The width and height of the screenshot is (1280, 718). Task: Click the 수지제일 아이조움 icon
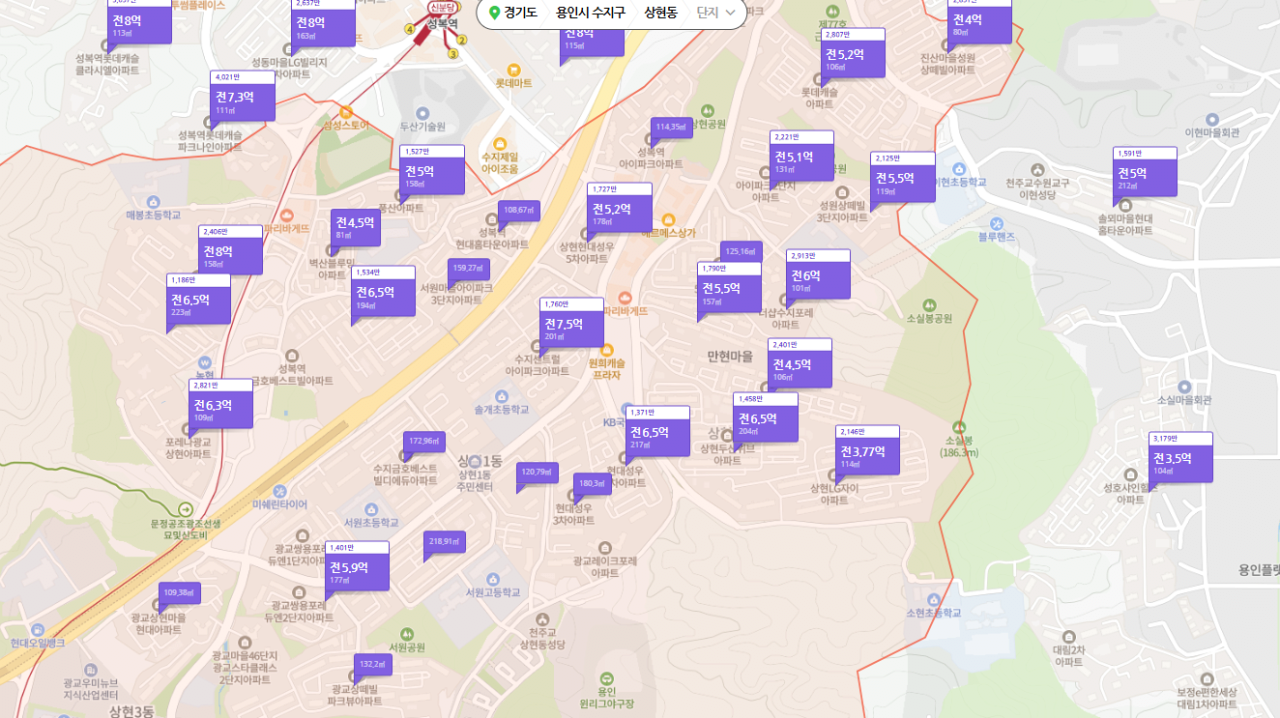[x=500, y=143]
